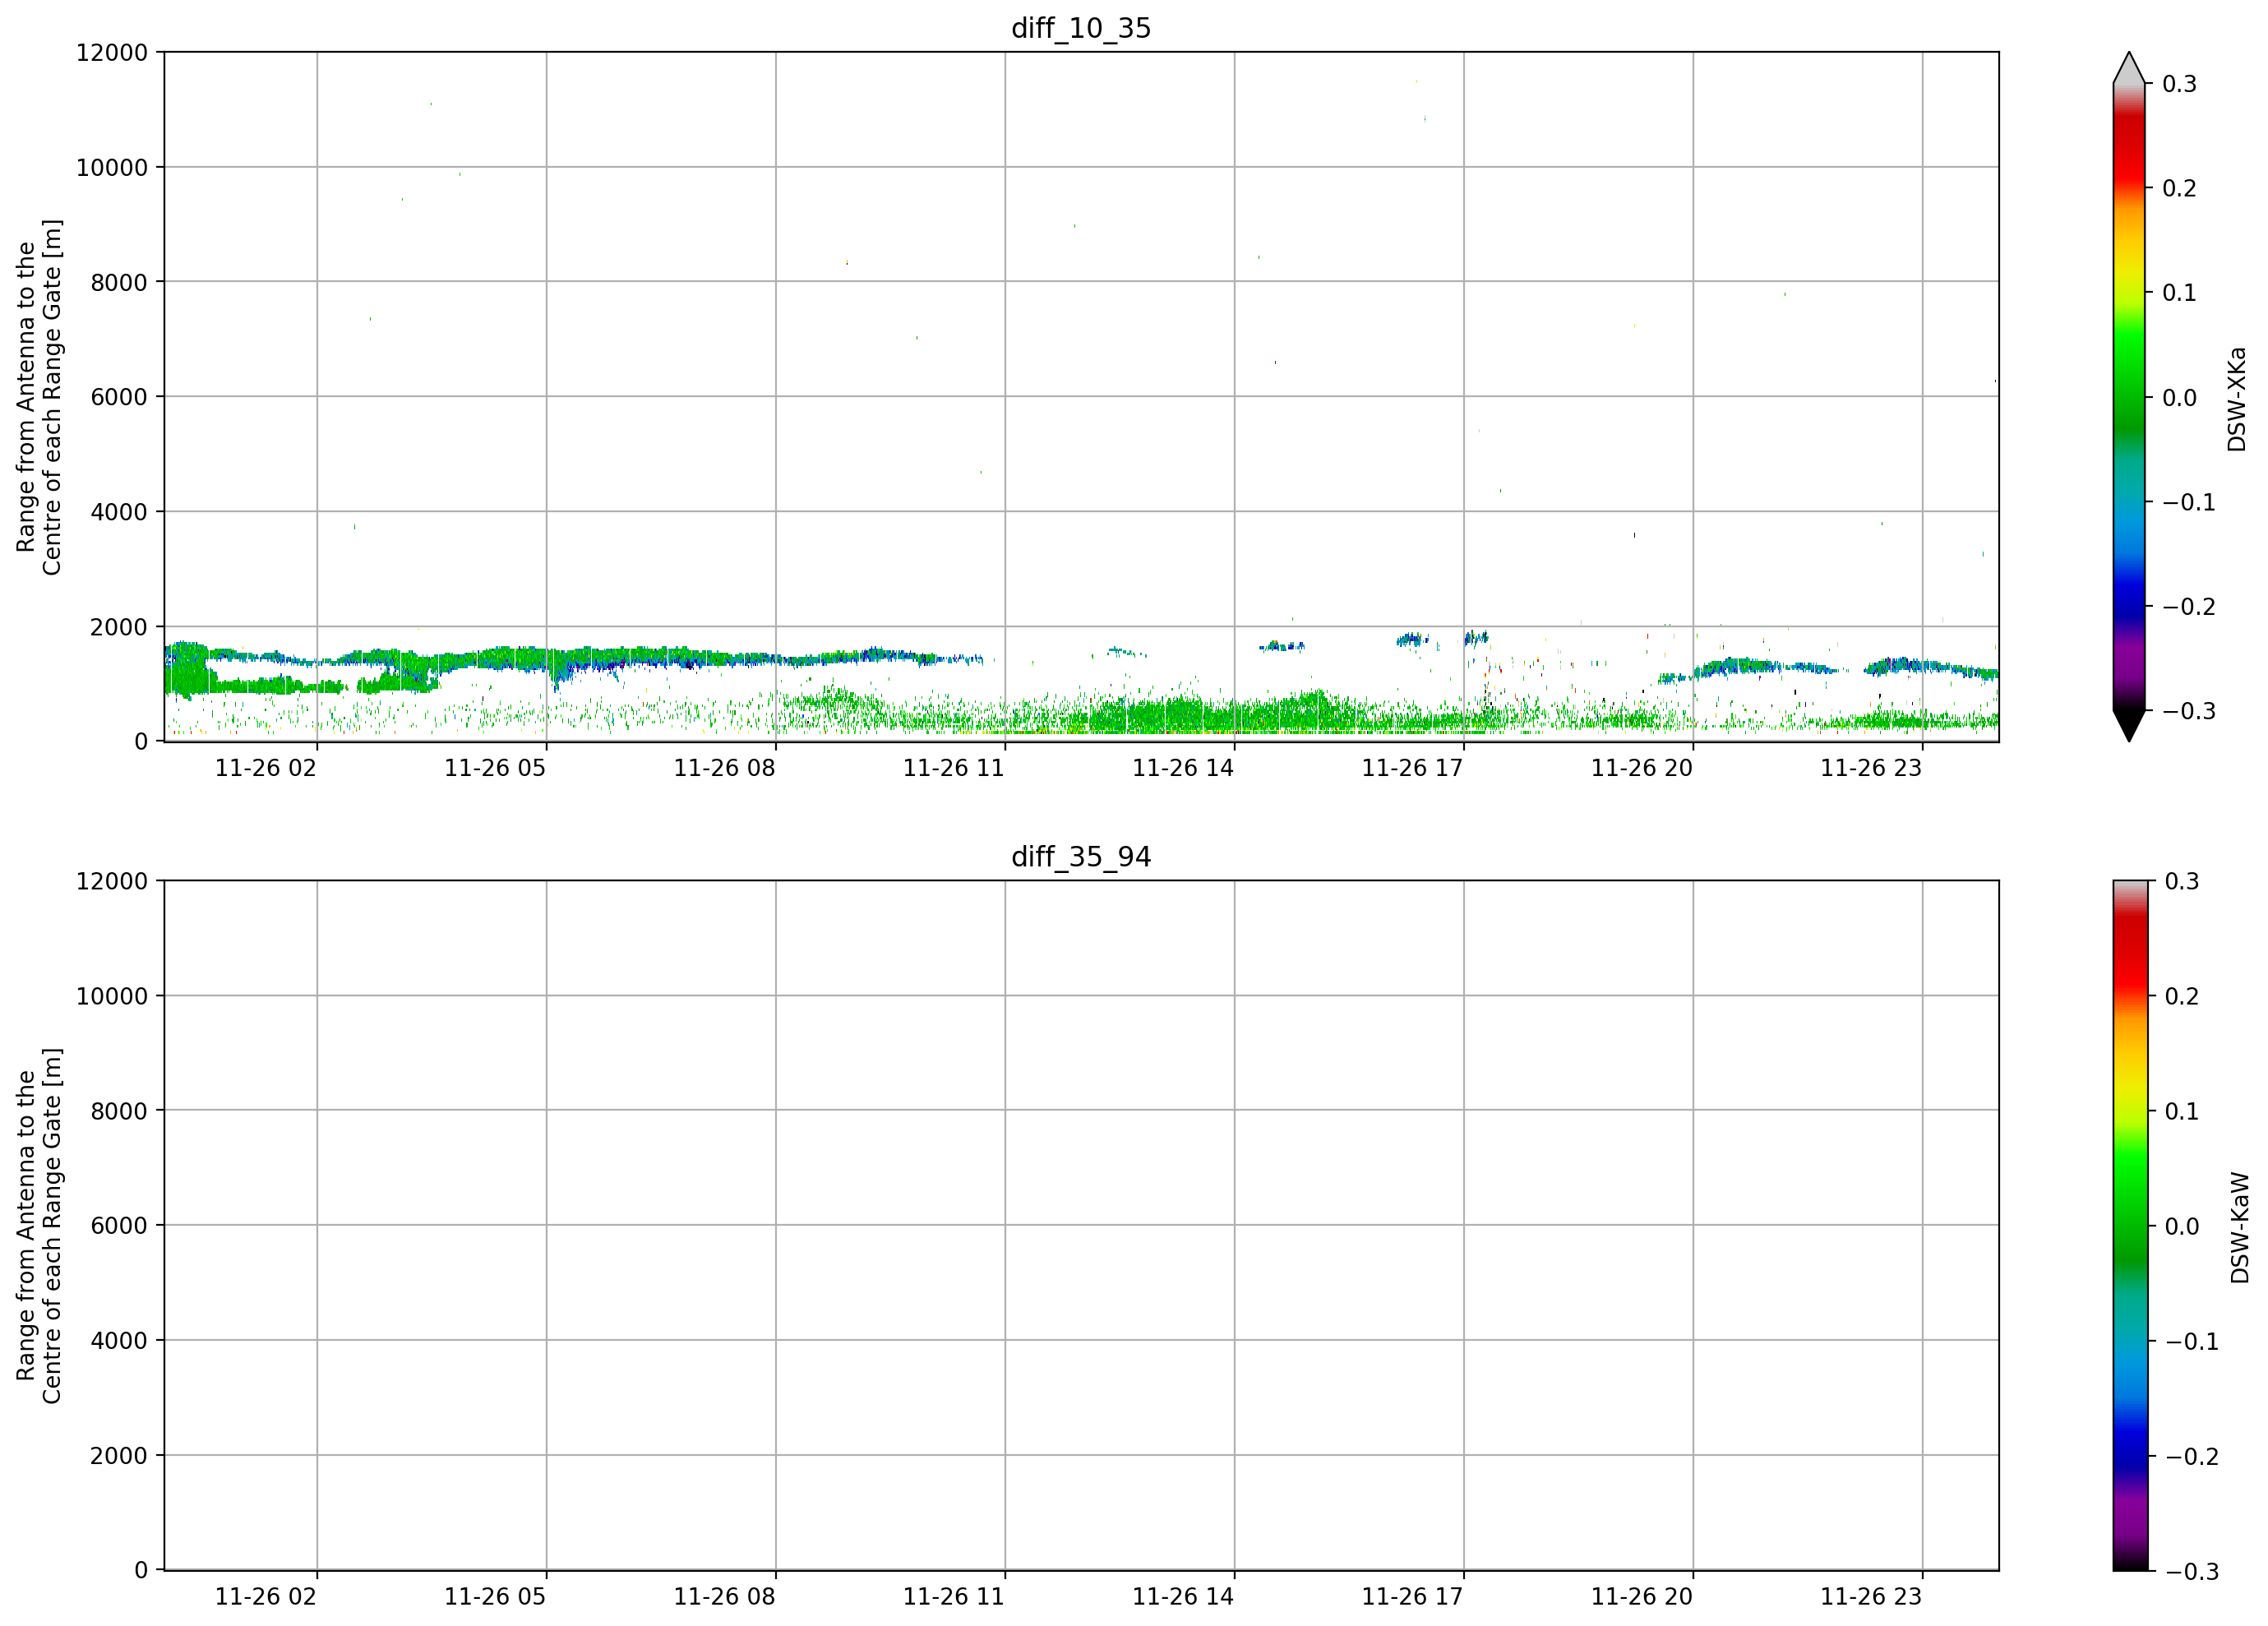Click the bottom plot's 11-26 23 tick label
This screenshot has height=1626, width=2268.
coord(1871,1597)
